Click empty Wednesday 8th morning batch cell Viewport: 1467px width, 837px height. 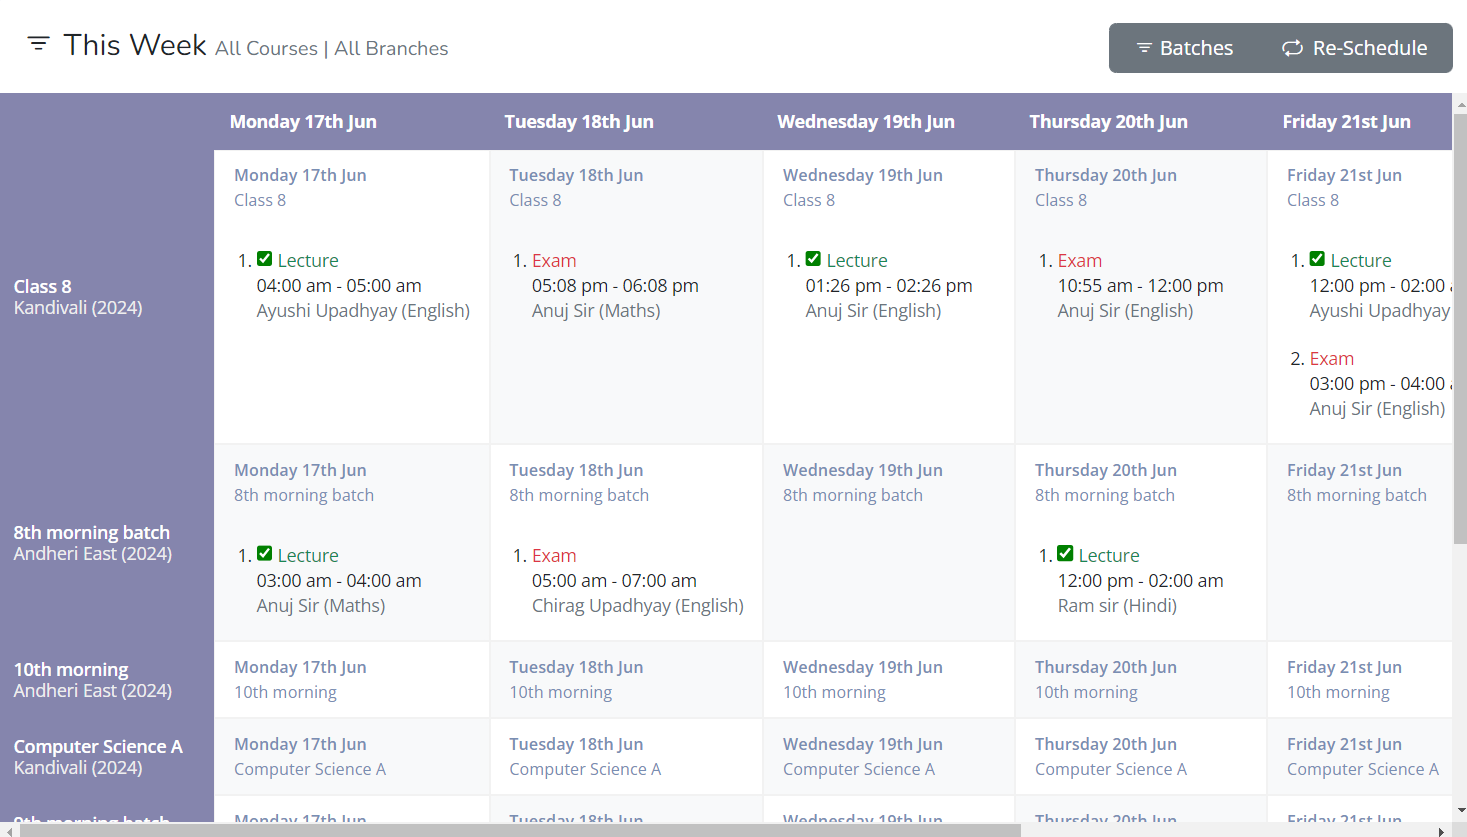889,543
